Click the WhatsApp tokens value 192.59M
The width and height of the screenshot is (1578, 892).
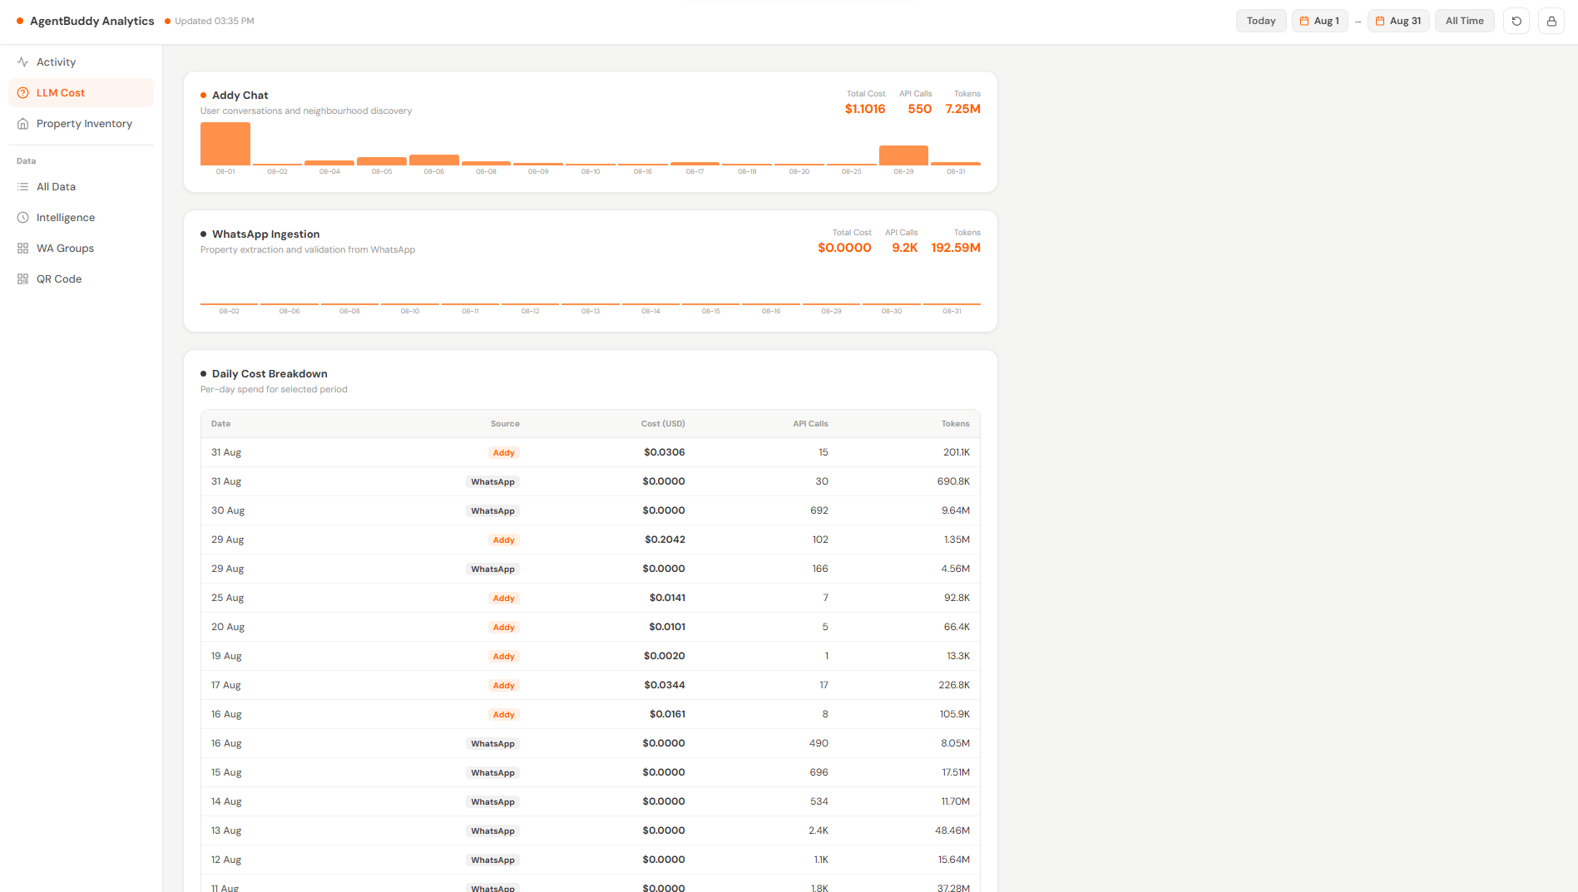(956, 248)
